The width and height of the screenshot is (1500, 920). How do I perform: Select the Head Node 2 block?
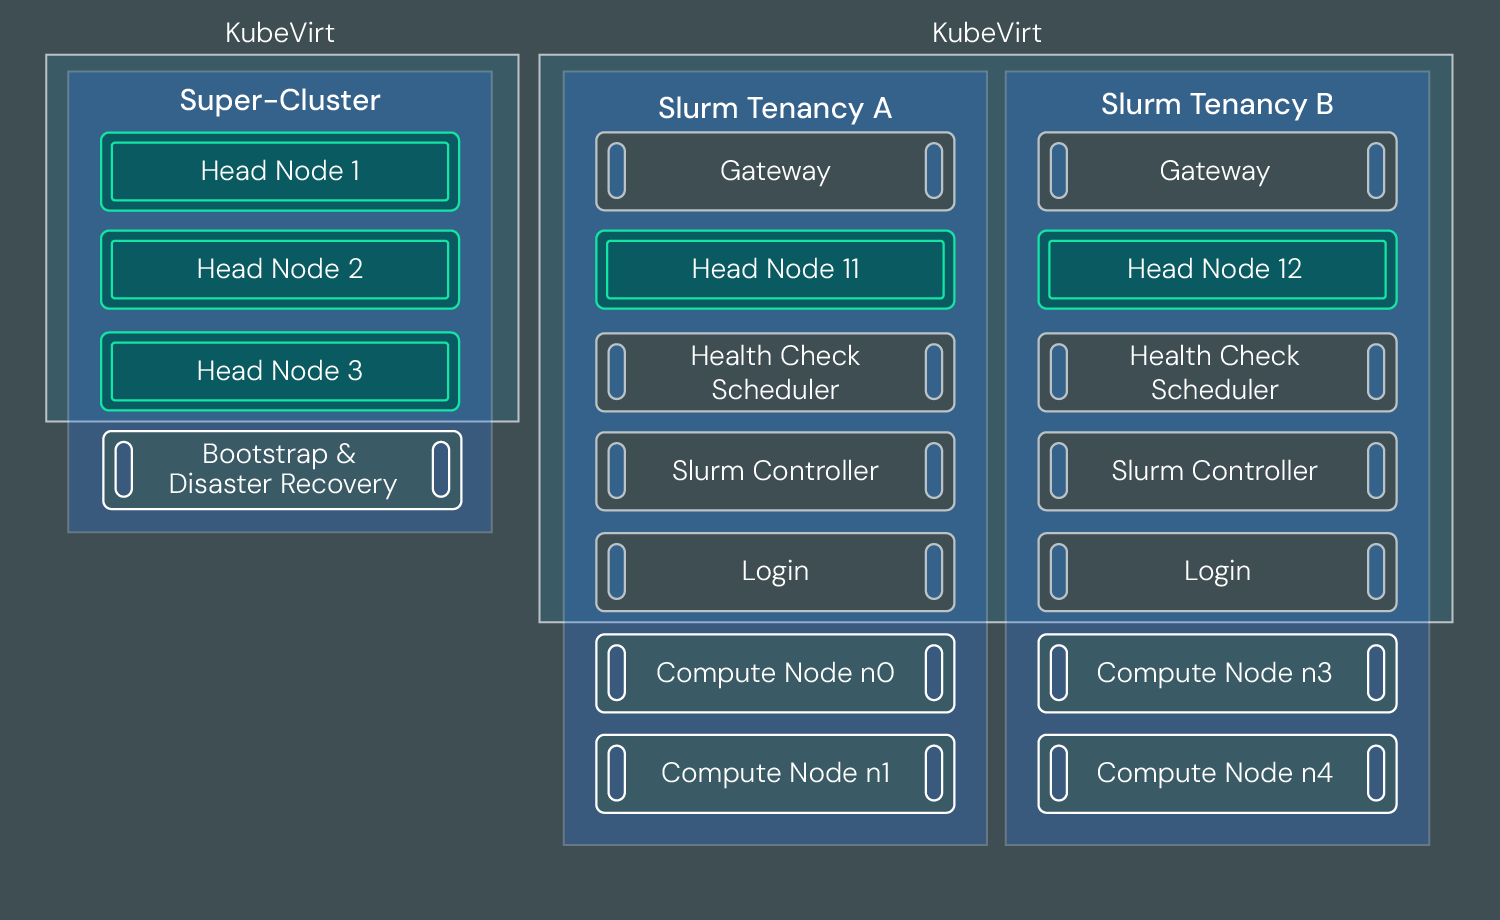280,269
